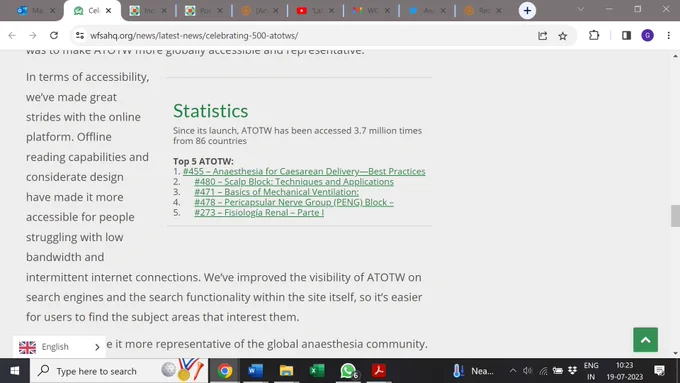This screenshot has width=680, height=383.
Task: Open Chrome from the taskbar
Action: (x=225, y=371)
